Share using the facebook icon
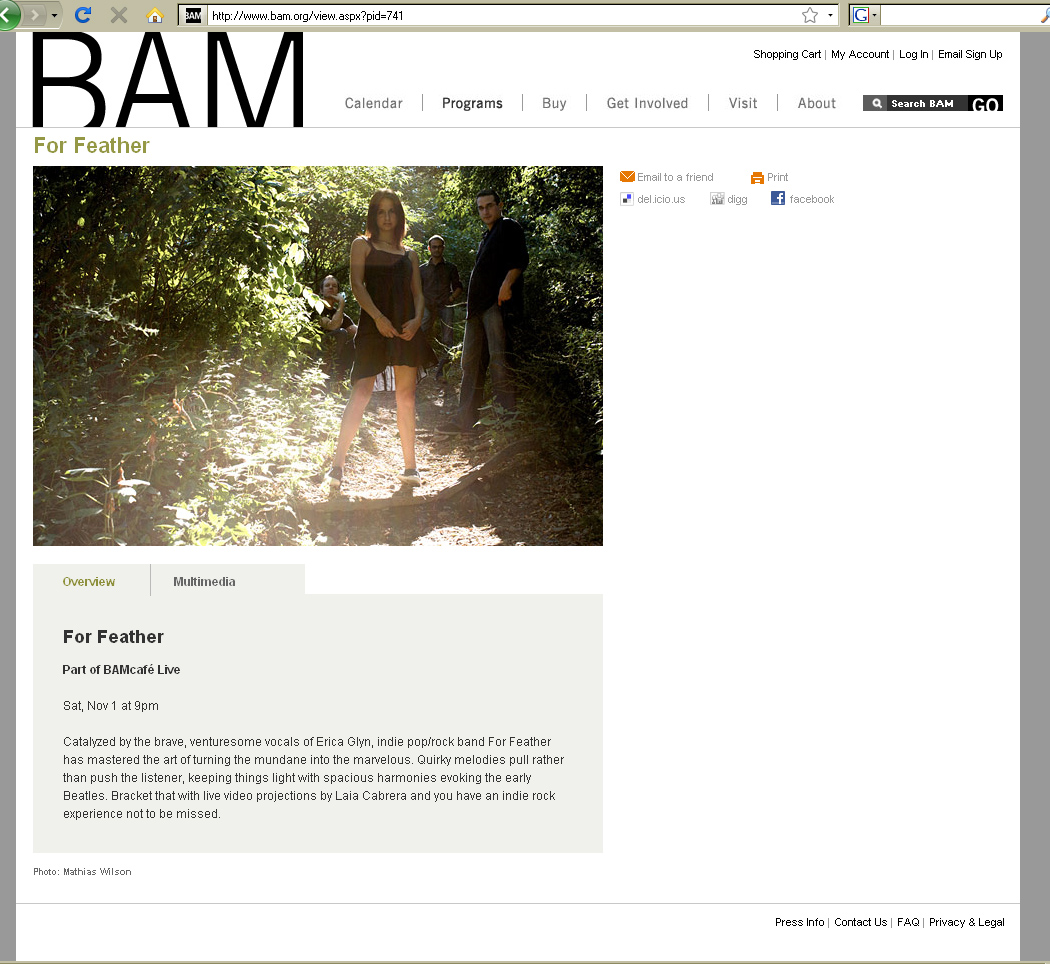 coord(778,198)
